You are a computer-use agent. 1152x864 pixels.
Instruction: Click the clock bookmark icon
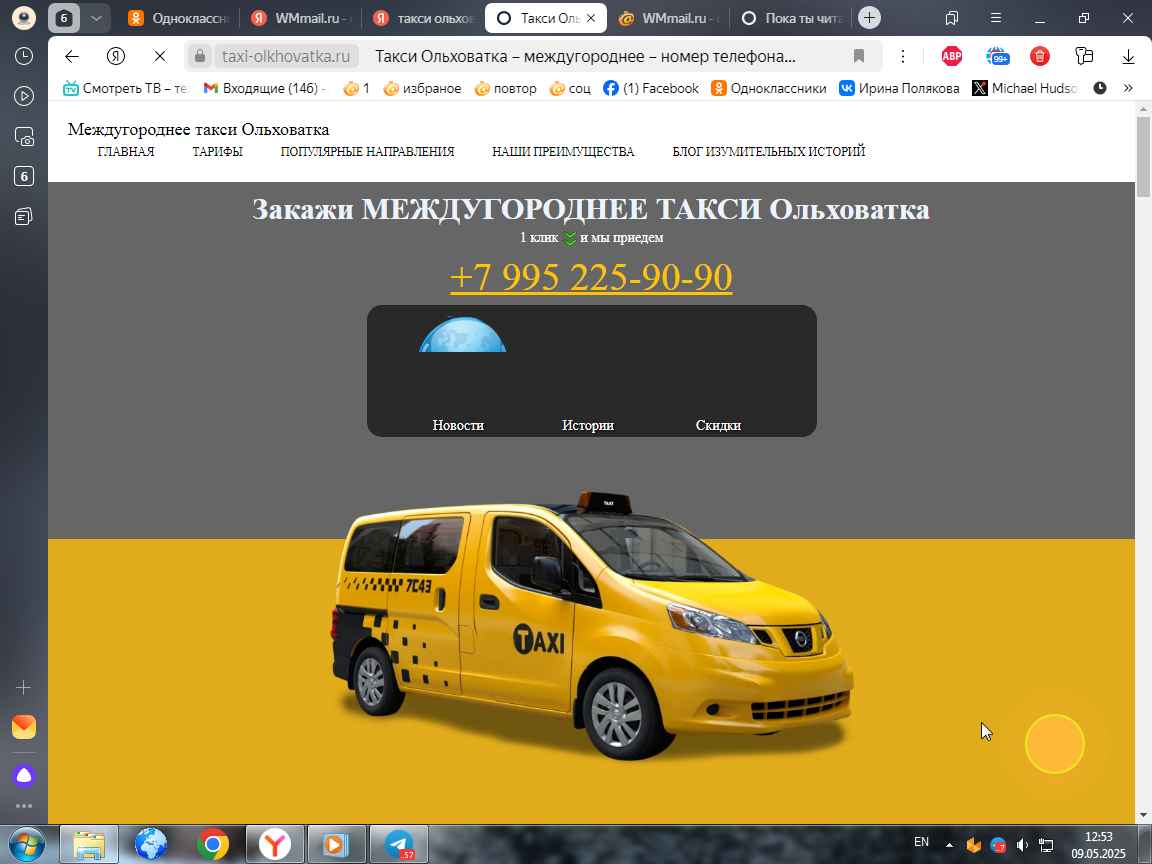coord(1100,88)
